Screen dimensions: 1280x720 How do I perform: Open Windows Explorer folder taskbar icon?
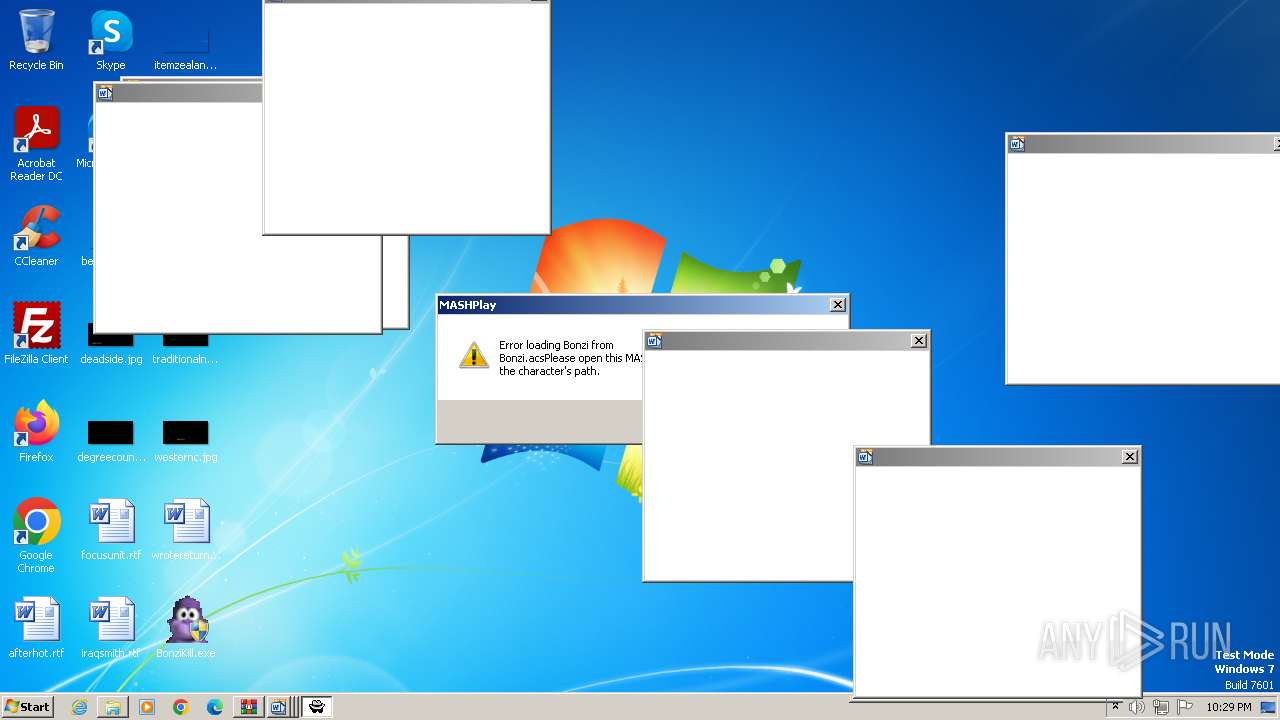113,707
